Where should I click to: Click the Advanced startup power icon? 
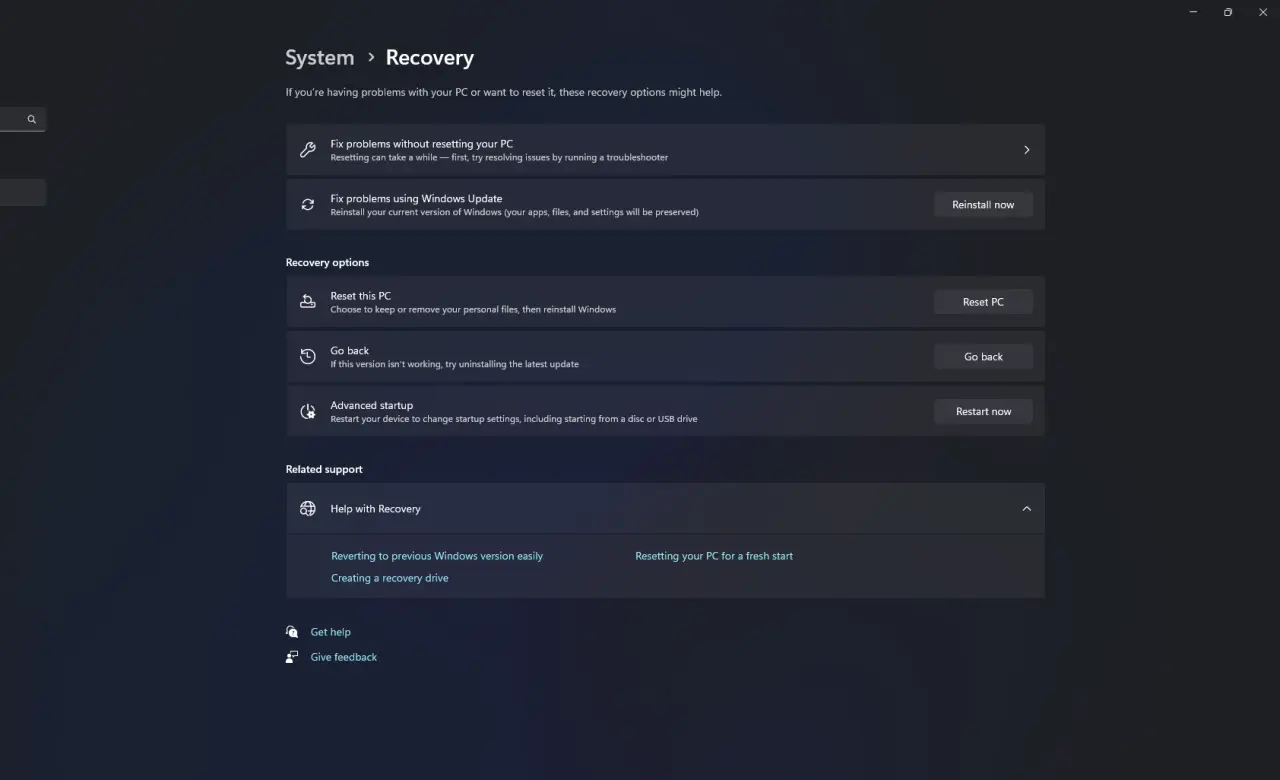tap(308, 411)
